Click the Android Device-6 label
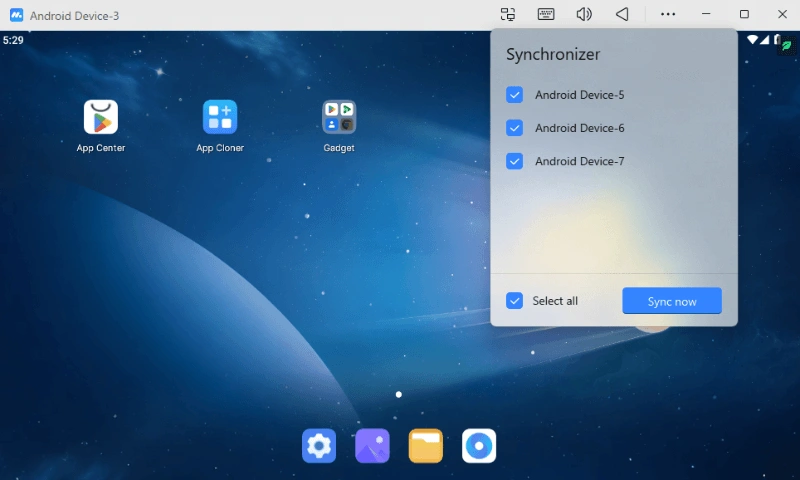The image size is (800, 480). [580, 128]
